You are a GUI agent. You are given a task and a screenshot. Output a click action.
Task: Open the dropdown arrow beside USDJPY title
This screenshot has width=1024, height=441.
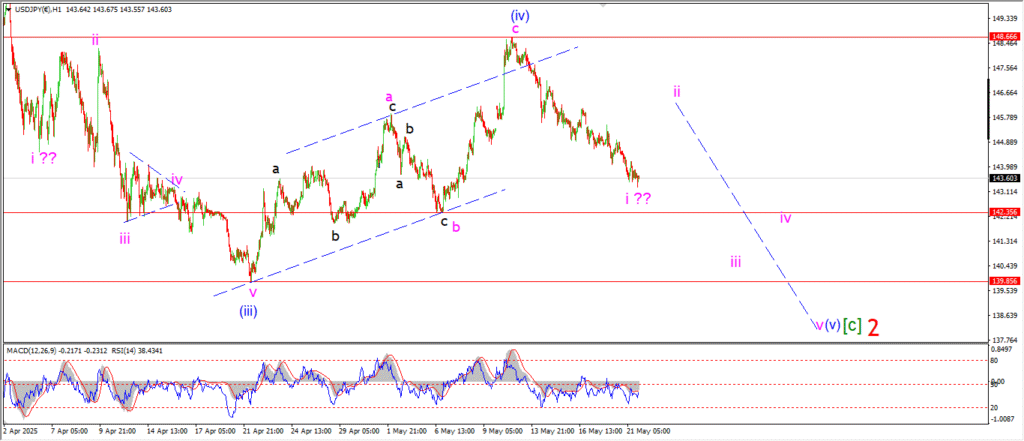(6, 8)
